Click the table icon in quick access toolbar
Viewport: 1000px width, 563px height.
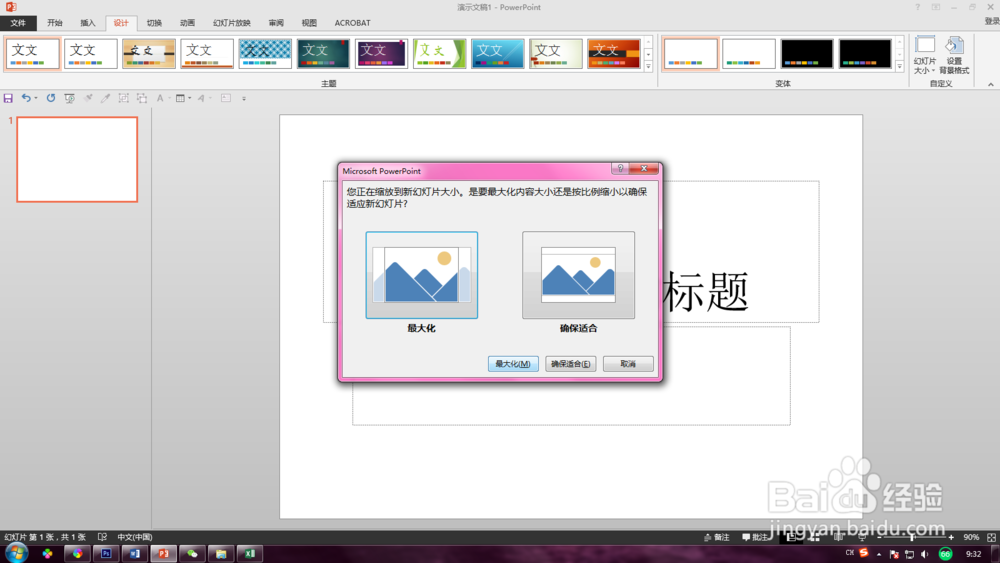point(180,98)
